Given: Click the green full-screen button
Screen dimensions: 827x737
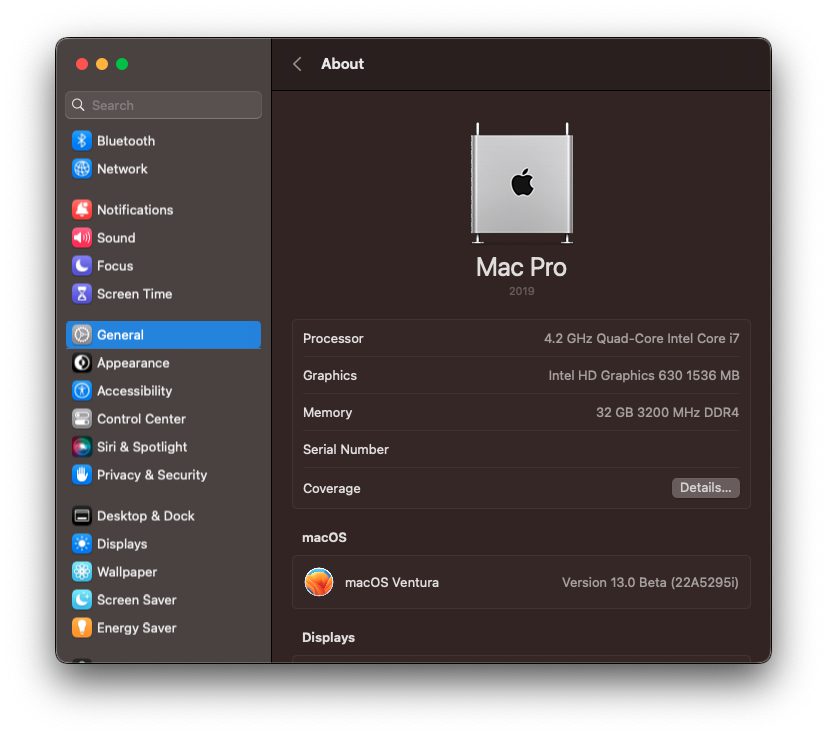Looking at the screenshot, I should (122, 64).
